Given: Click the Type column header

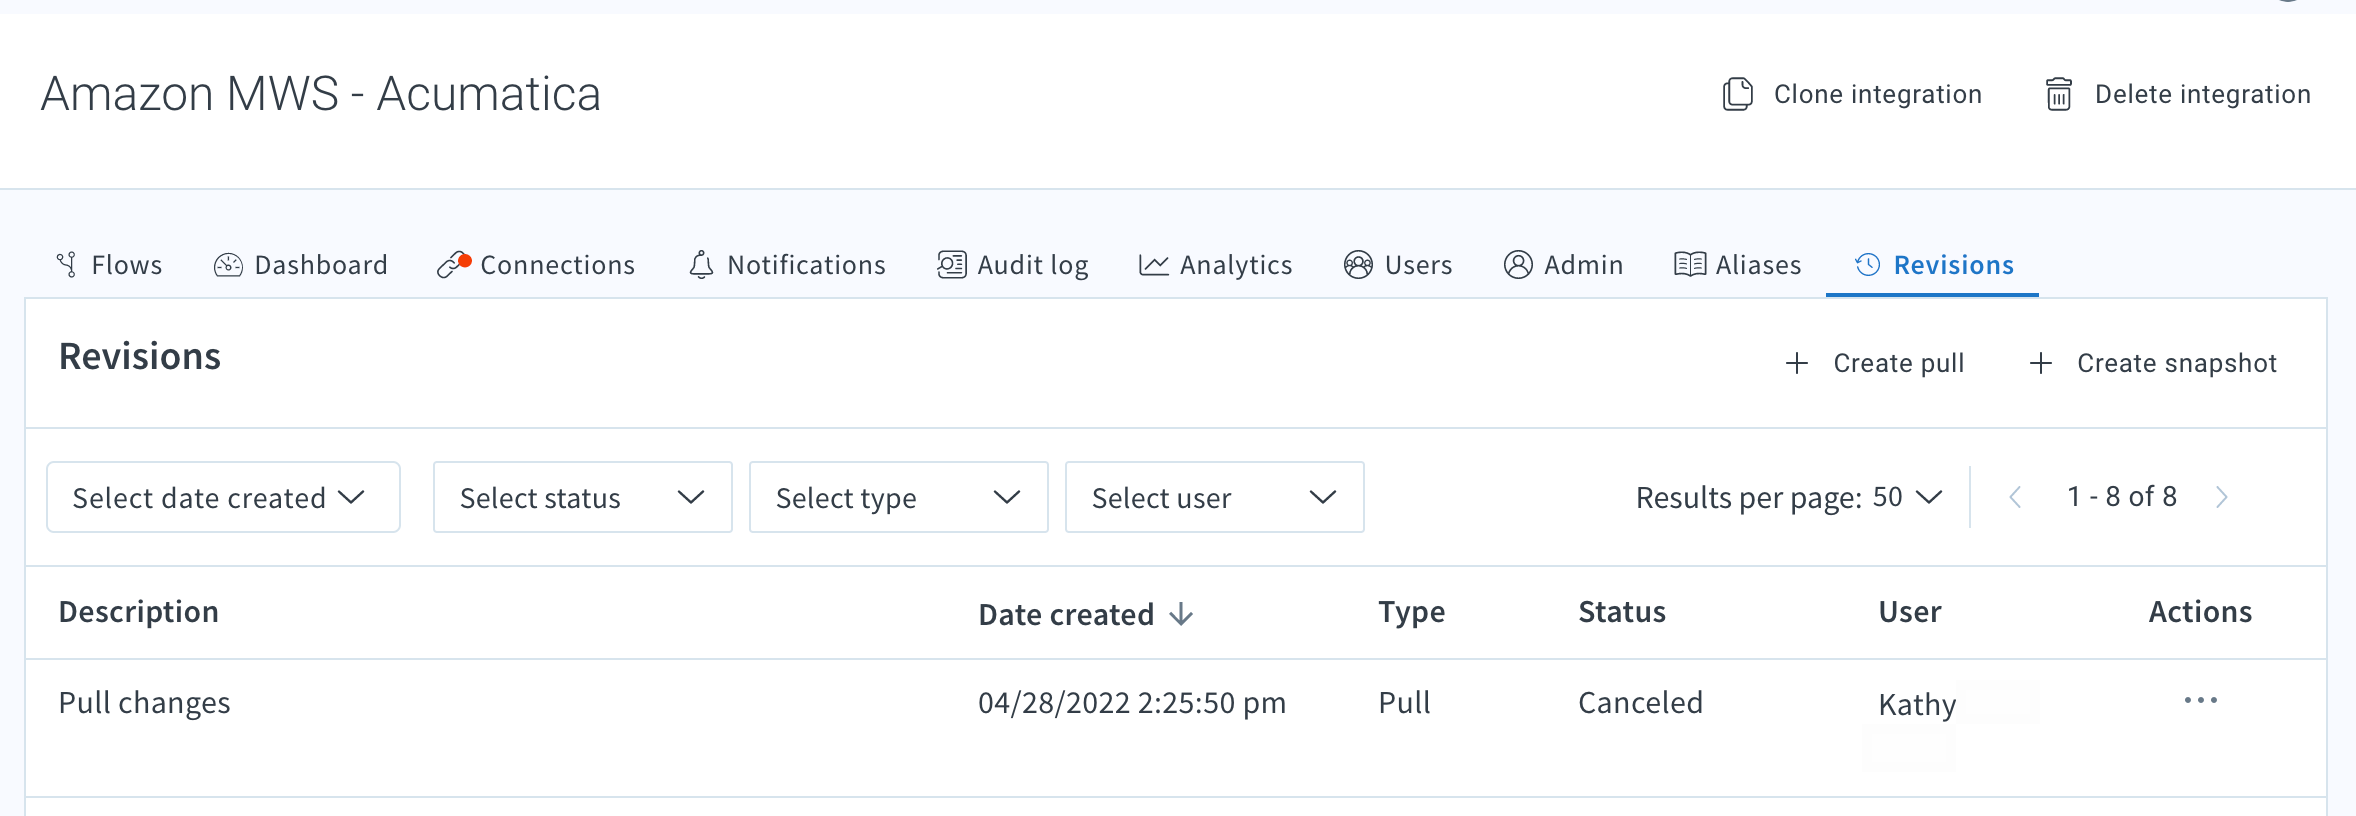Looking at the screenshot, I should (1412, 612).
